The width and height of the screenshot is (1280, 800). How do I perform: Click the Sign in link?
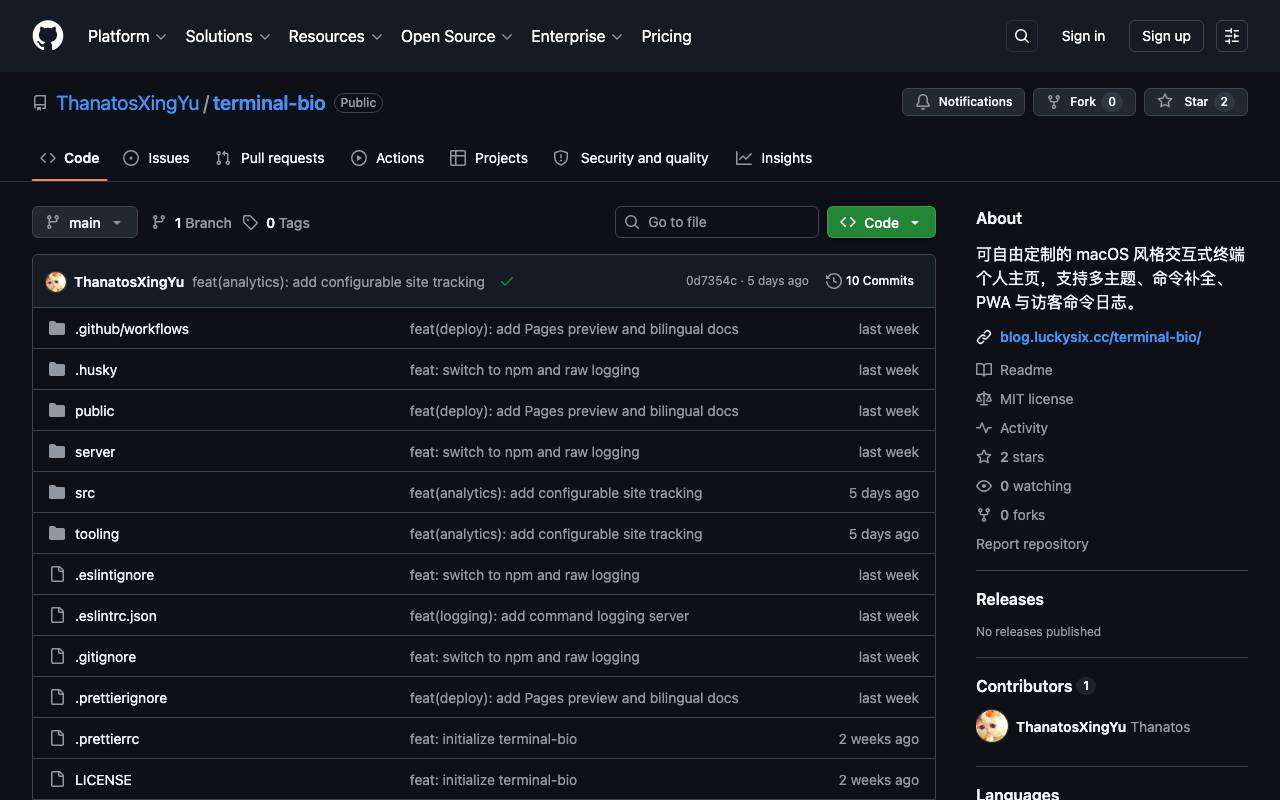[x=1083, y=36]
